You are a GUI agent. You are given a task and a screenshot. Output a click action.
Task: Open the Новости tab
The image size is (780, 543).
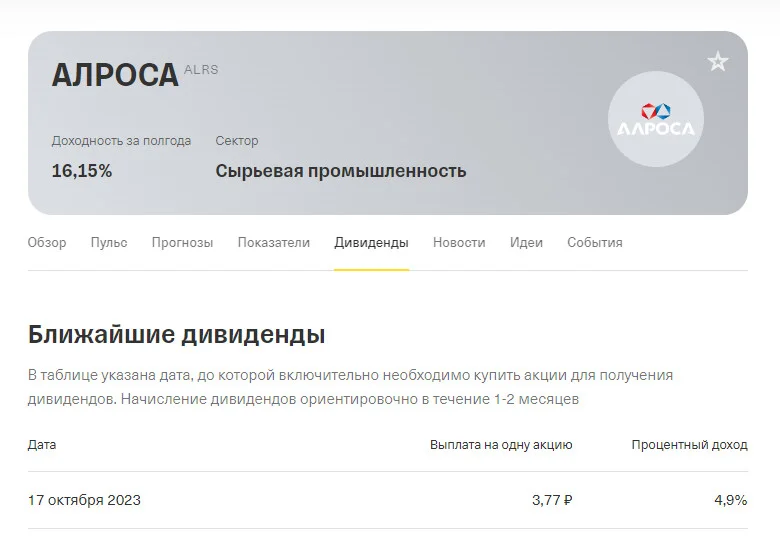[x=459, y=243]
